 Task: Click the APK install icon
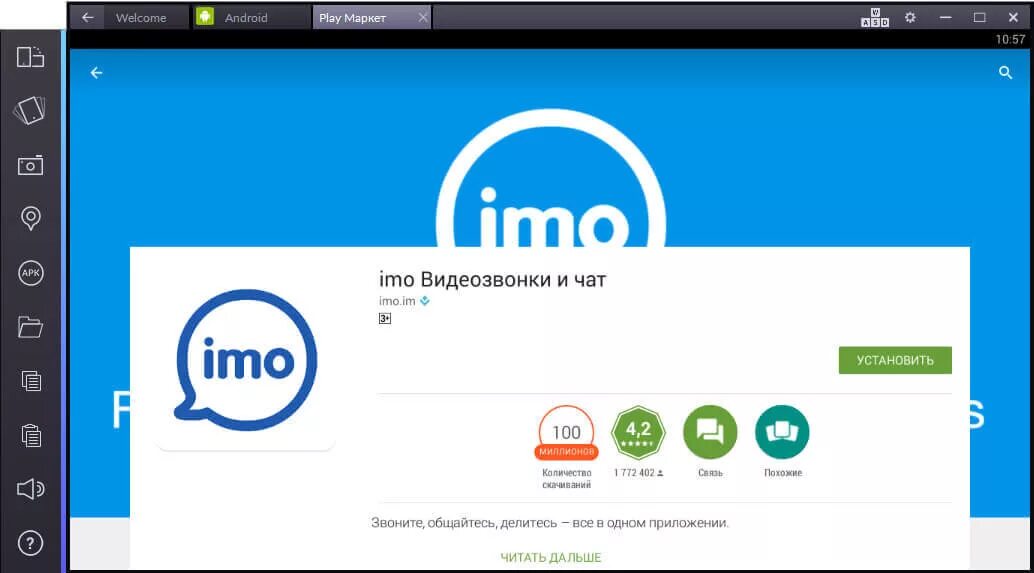[30, 273]
